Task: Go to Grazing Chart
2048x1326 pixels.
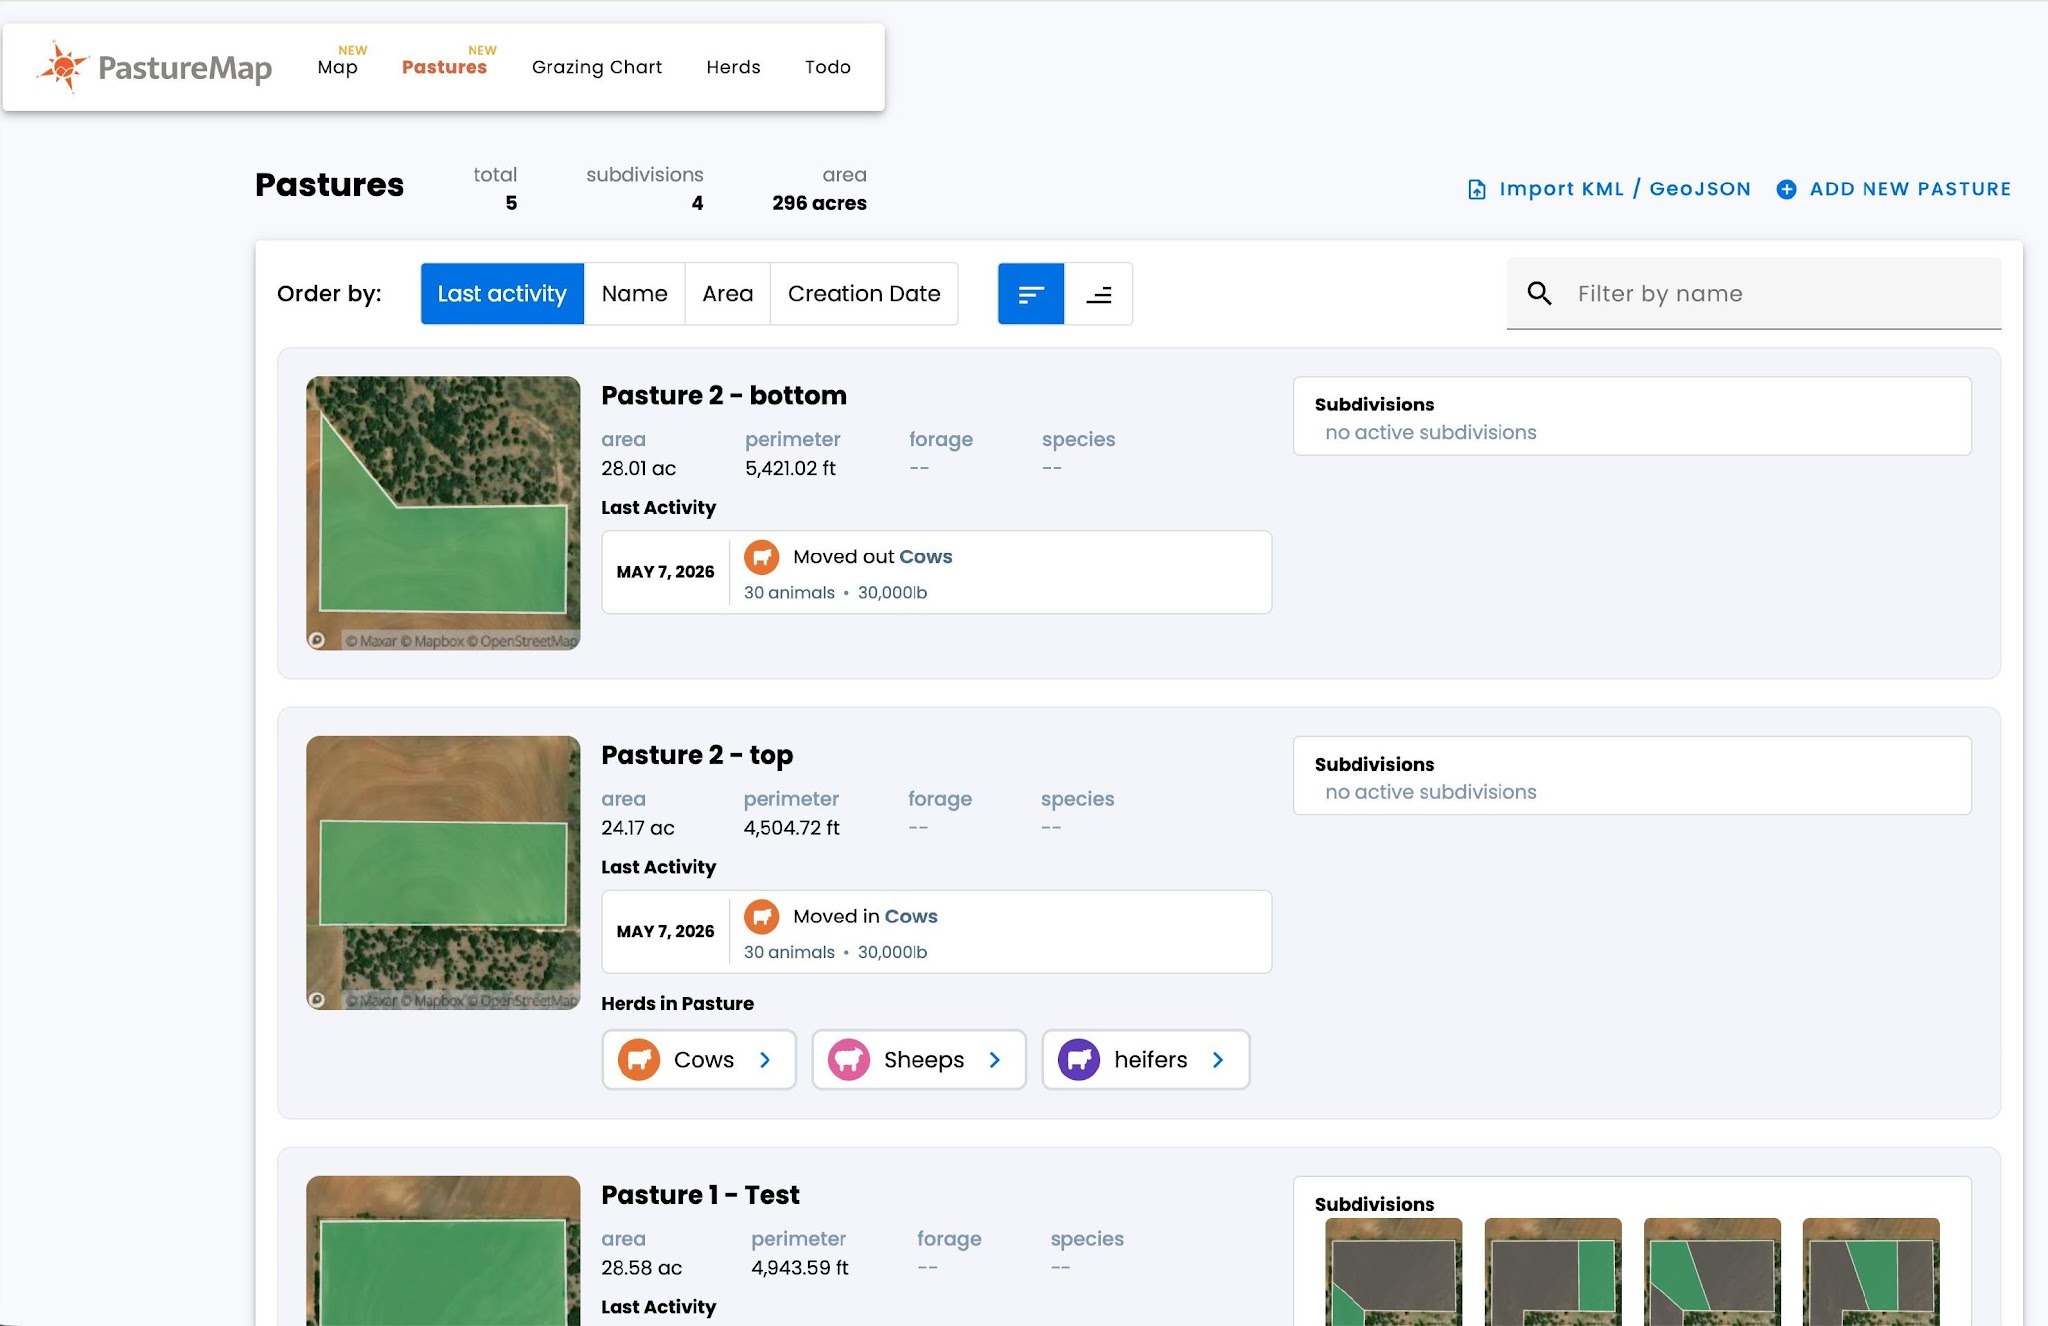Action: click(x=597, y=67)
